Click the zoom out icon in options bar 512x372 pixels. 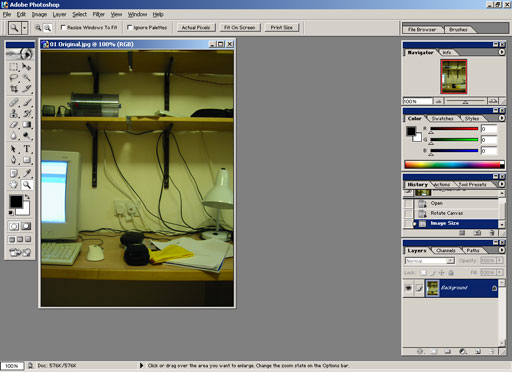tap(48, 28)
